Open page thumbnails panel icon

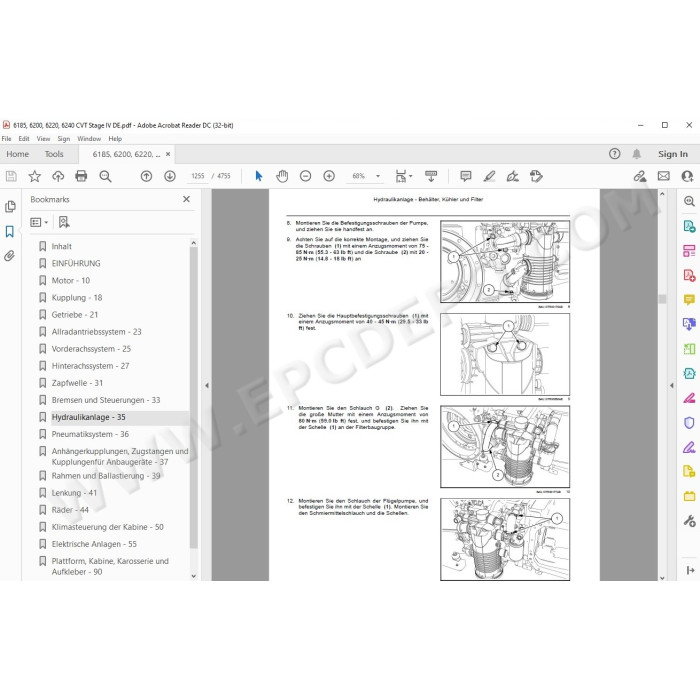(x=10, y=207)
